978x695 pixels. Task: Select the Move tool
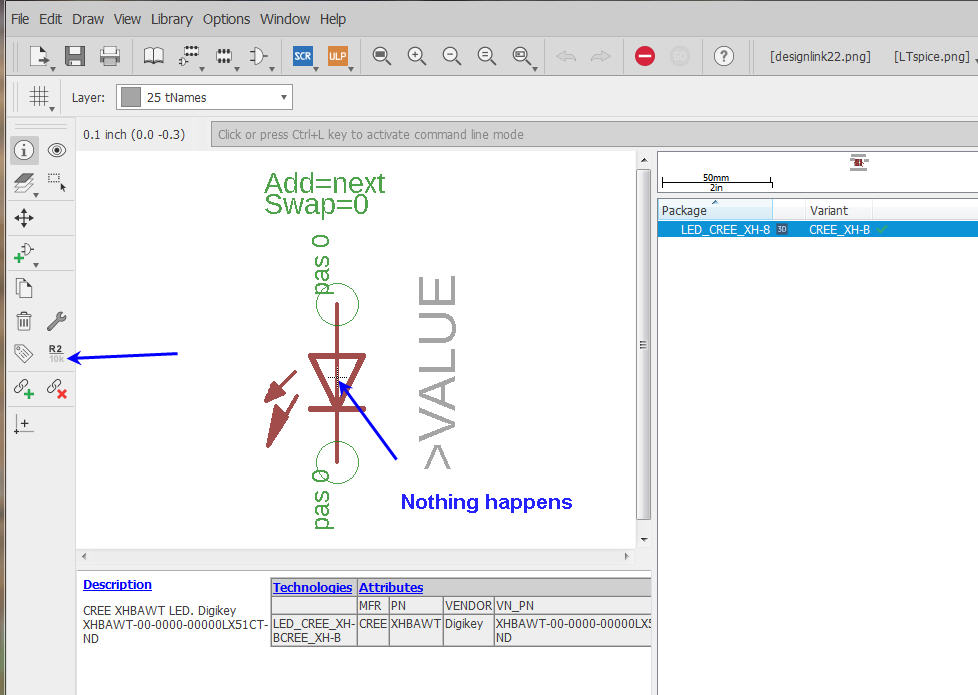click(x=23, y=217)
